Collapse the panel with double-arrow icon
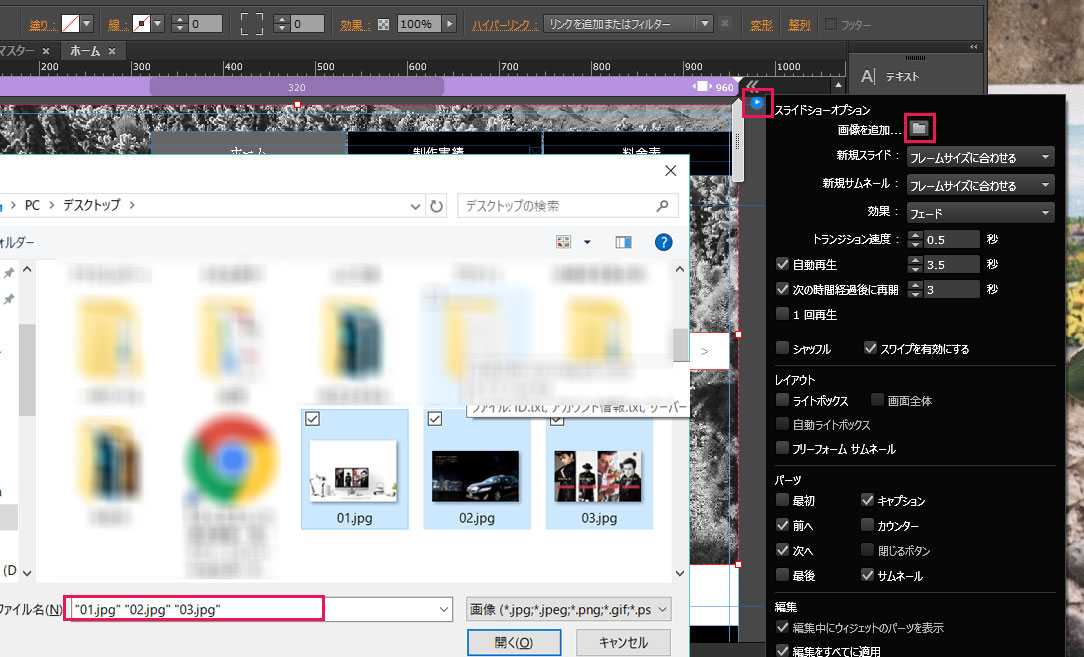 pyautogui.click(x=973, y=47)
